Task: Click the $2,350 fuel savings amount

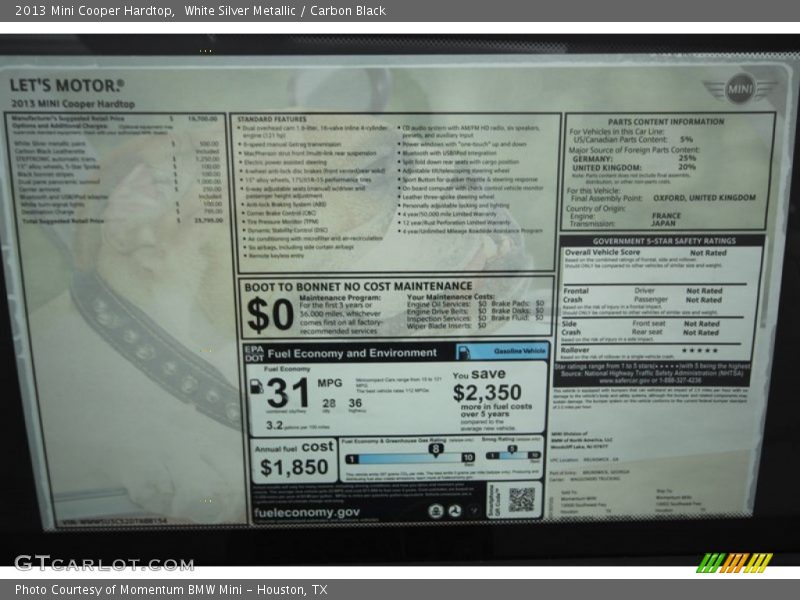Action: point(487,393)
